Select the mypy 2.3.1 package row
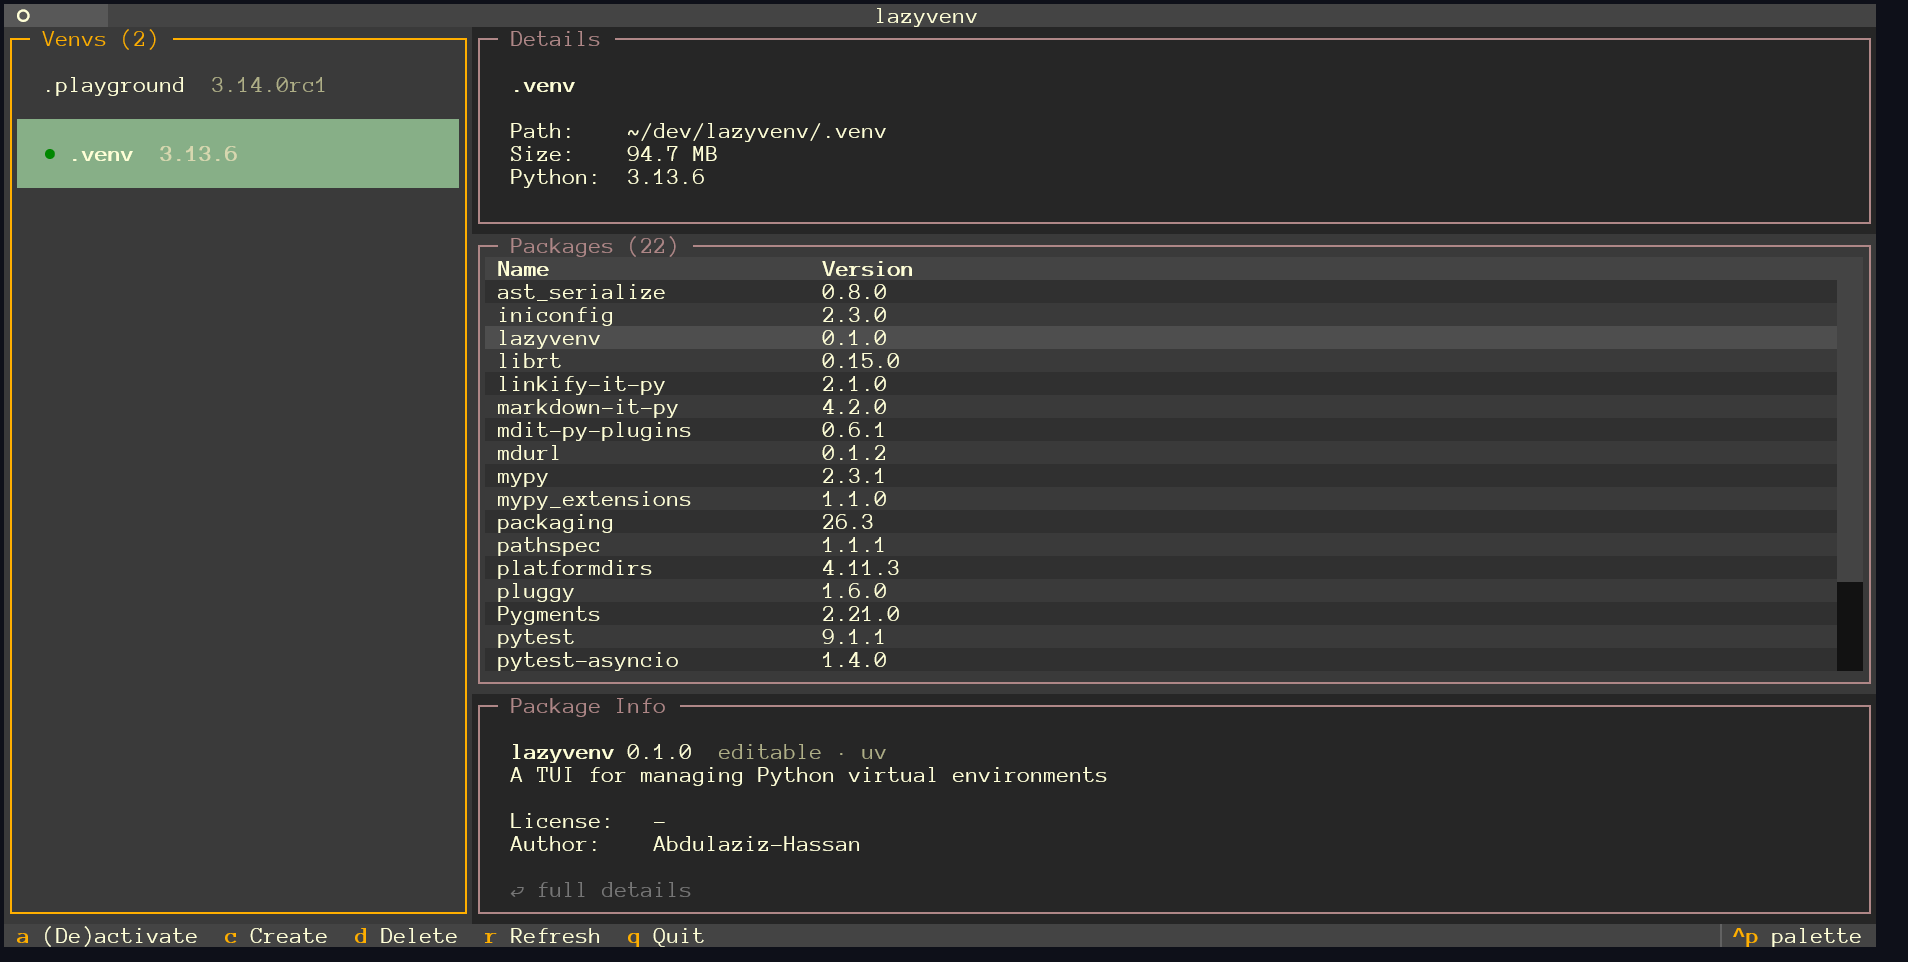 (x=1161, y=476)
